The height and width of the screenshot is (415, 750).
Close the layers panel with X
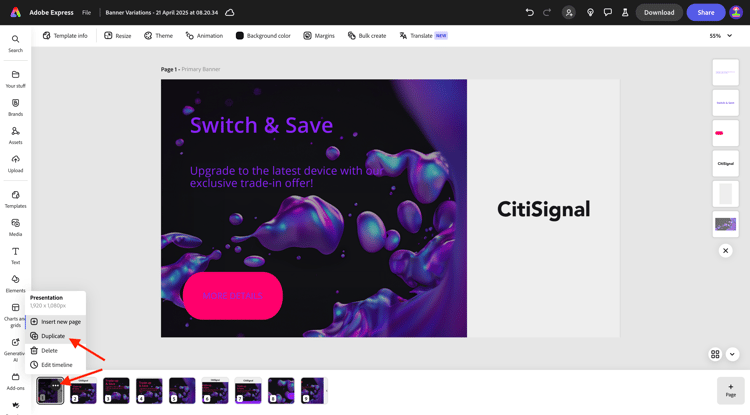(x=725, y=251)
